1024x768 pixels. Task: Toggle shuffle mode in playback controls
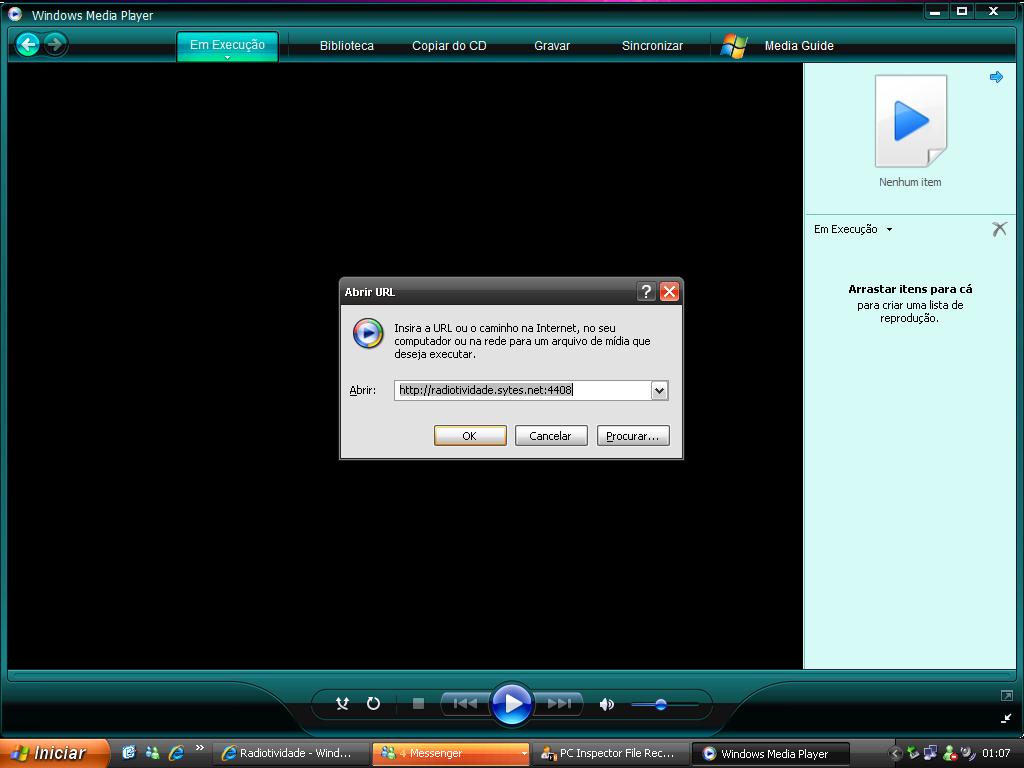pyautogui.click(x=342, y=704)
